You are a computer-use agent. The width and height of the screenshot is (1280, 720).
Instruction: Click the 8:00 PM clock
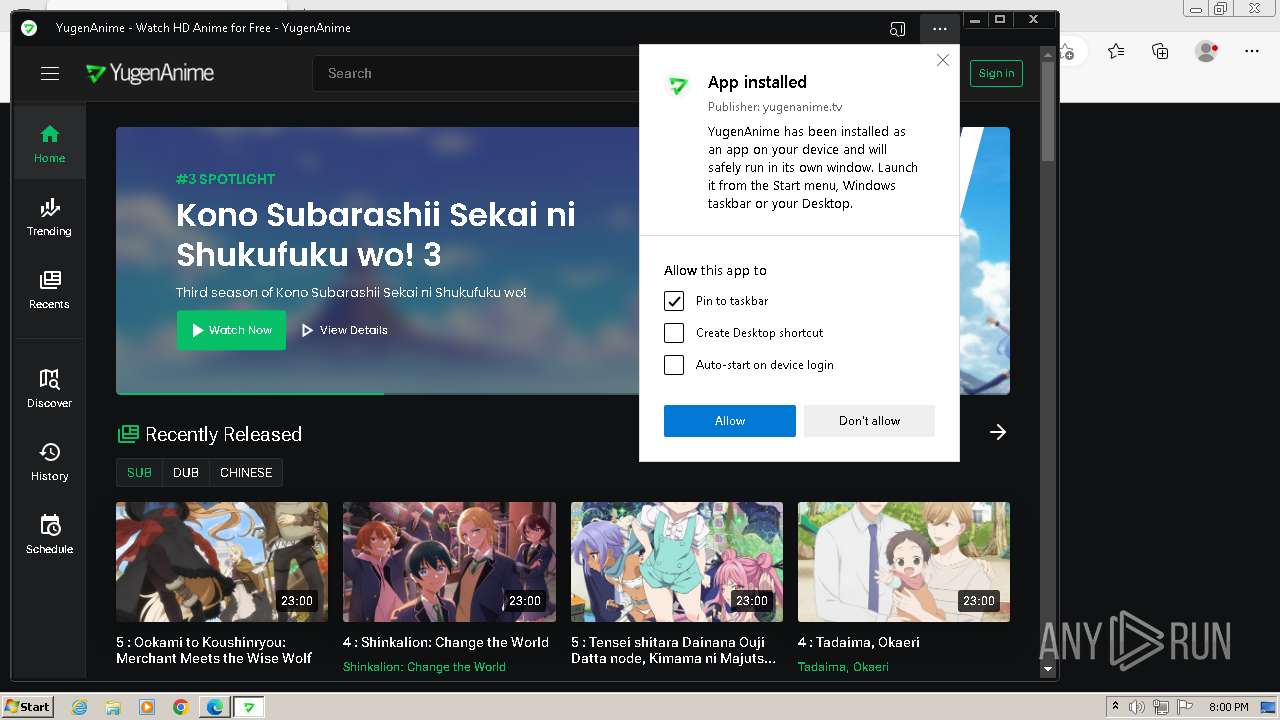(1229, 707)
